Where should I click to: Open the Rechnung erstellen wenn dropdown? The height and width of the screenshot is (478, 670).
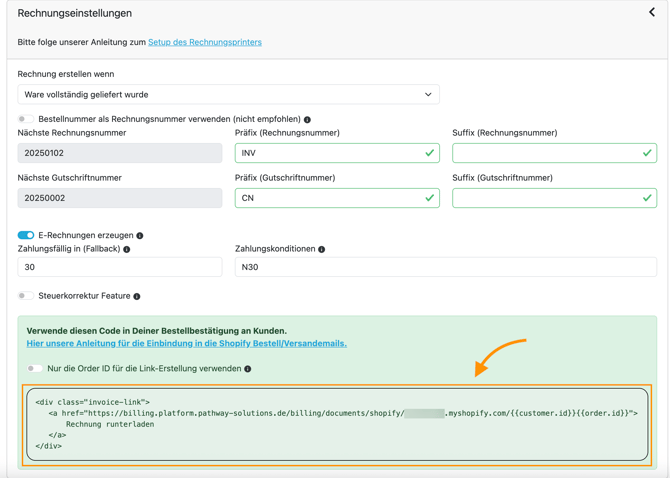(228, 95)
